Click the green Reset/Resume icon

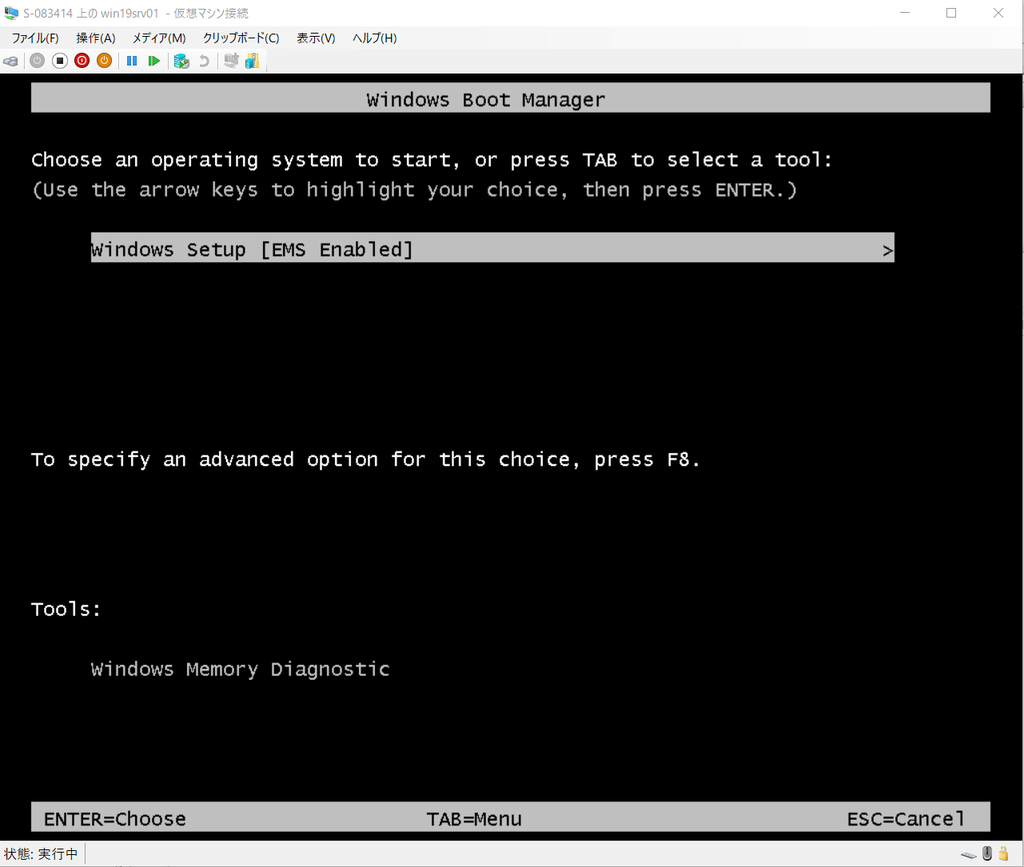[154, 61]
